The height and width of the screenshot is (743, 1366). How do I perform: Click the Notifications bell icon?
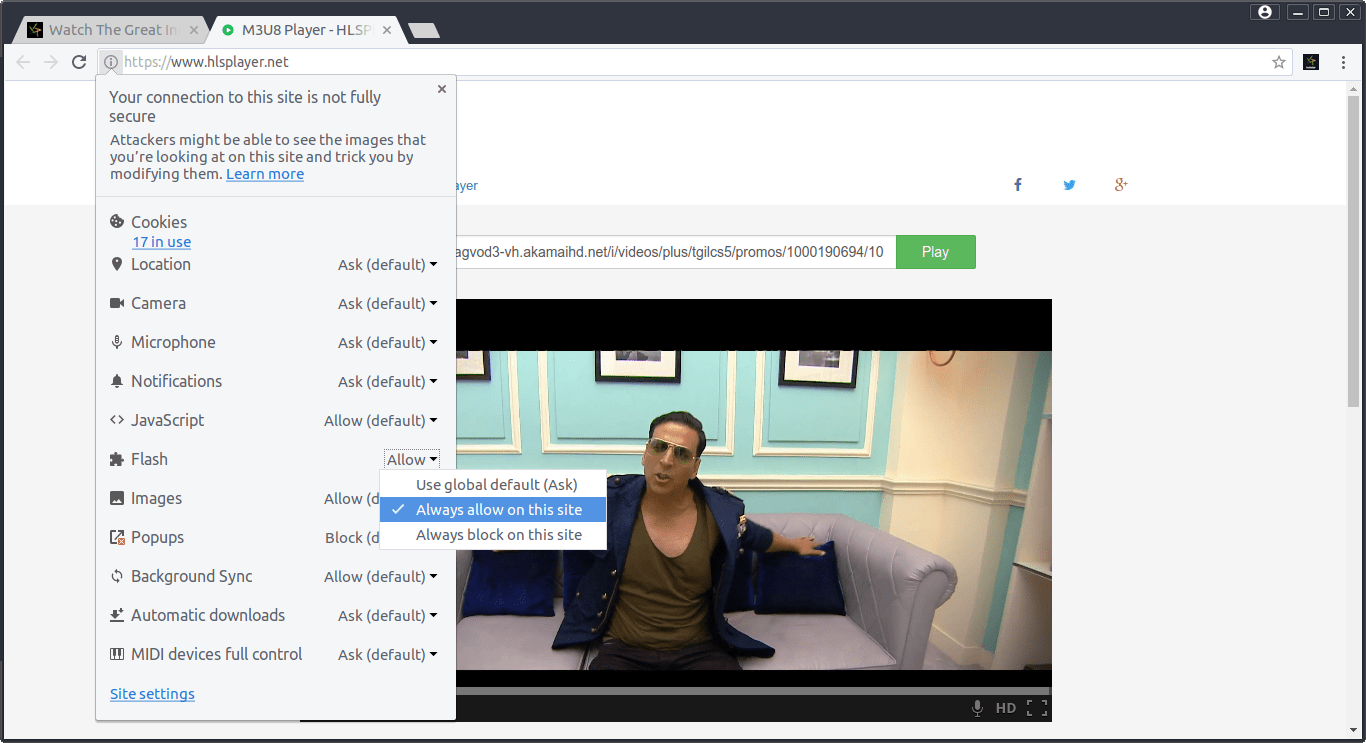[x=117, y=381]
